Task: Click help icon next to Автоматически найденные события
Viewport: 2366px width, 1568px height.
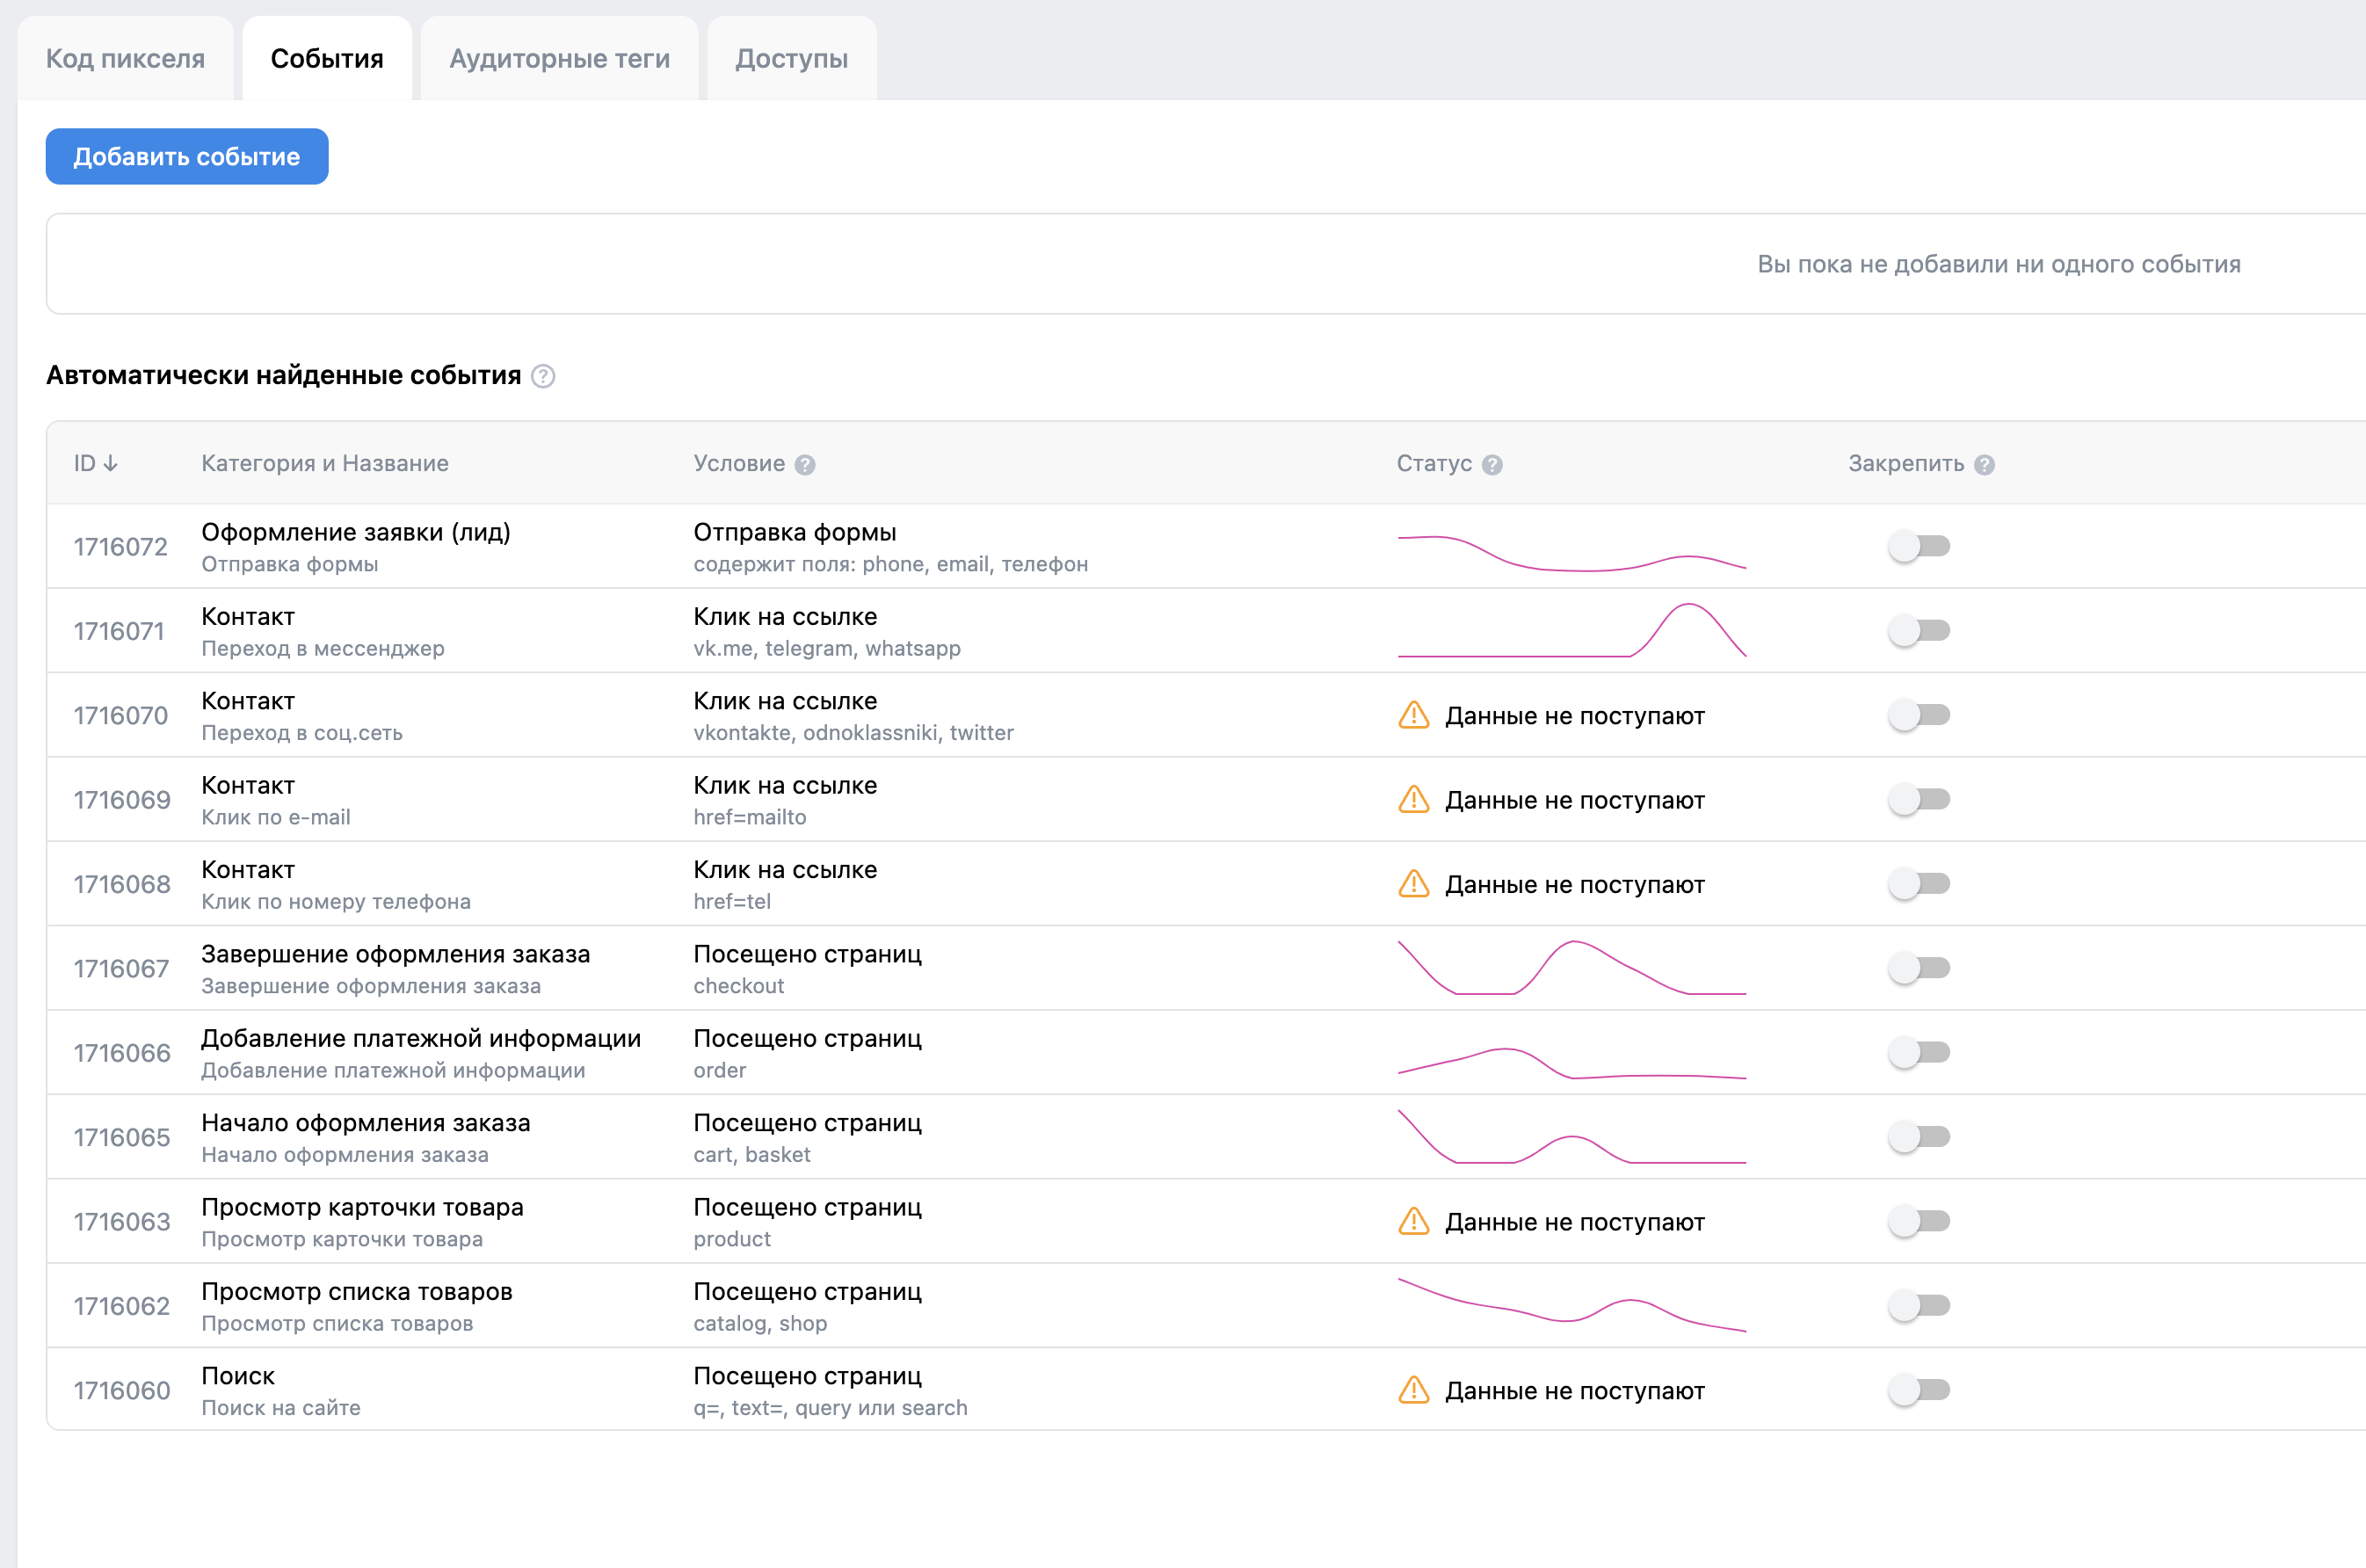Action: pyautogui.click(x=543, y=376)
